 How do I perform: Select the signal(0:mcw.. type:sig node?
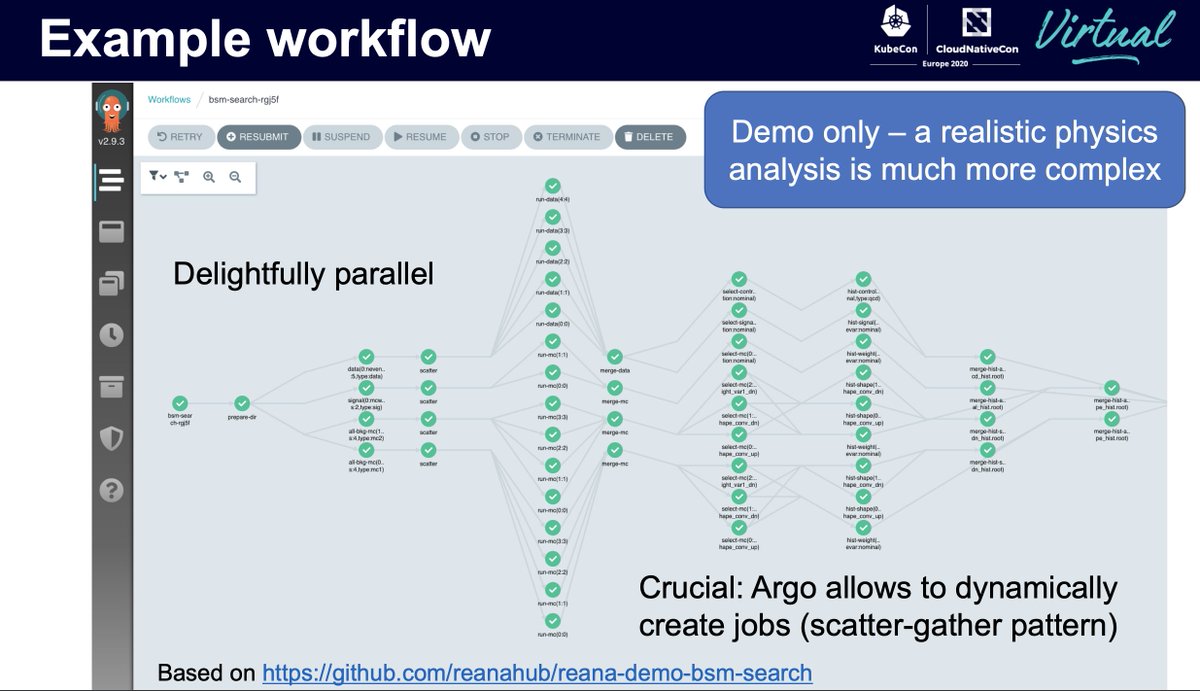coord(366,388)
